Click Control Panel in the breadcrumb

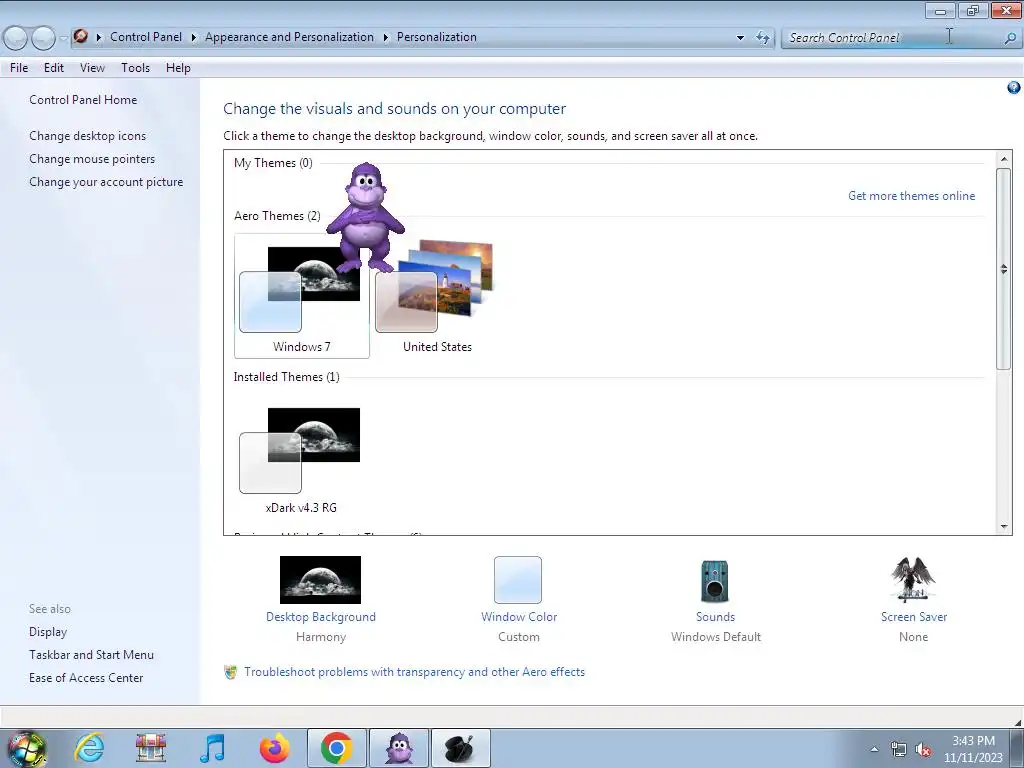tap(146, 37)
